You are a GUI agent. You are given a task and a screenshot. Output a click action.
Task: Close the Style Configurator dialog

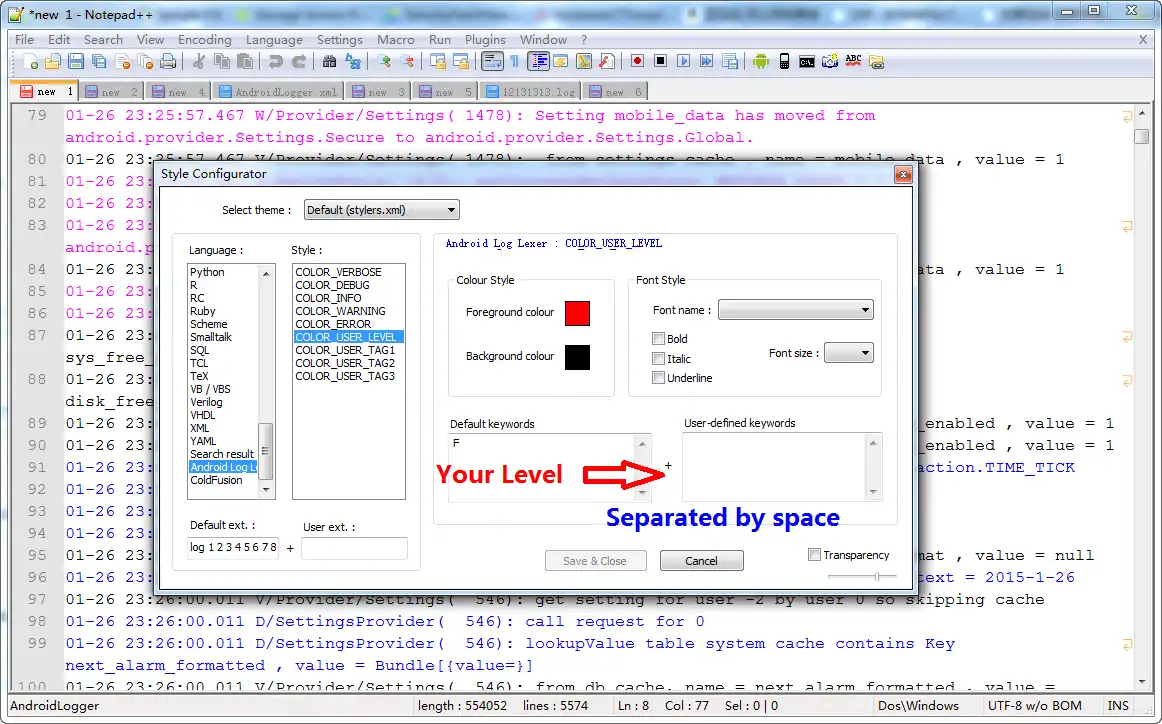(x=903, y=174)
